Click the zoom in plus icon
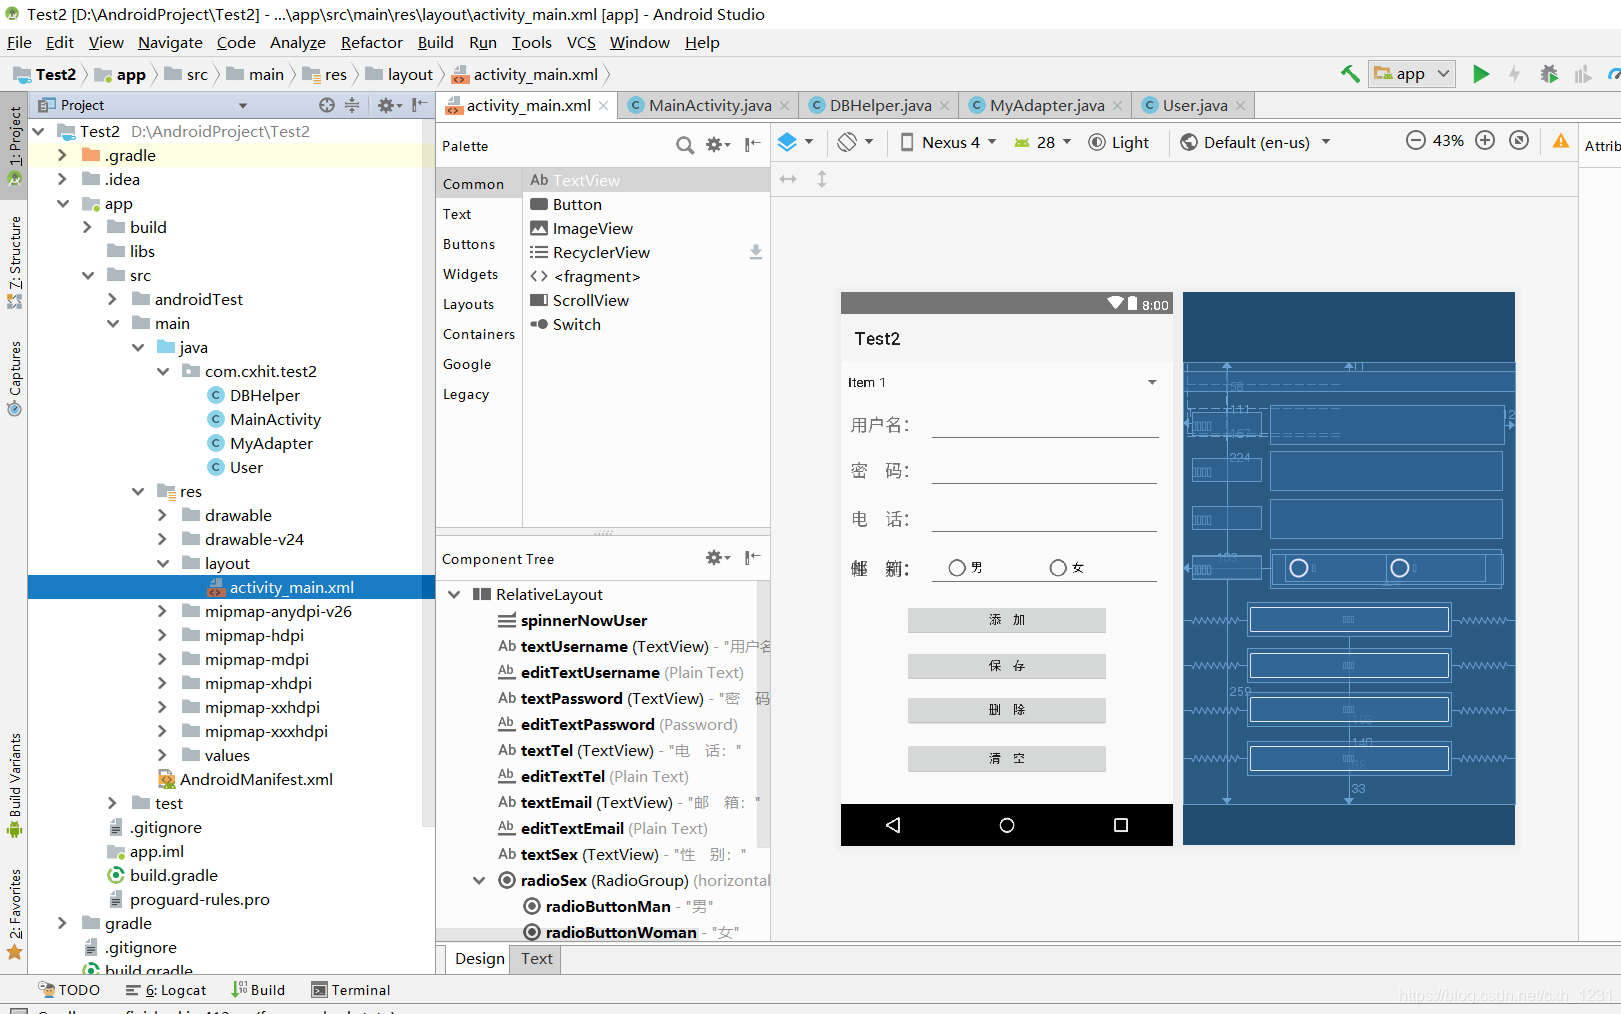Screen dimensions: 1621x1014 pyautogui.click(x=1485, y=141)
